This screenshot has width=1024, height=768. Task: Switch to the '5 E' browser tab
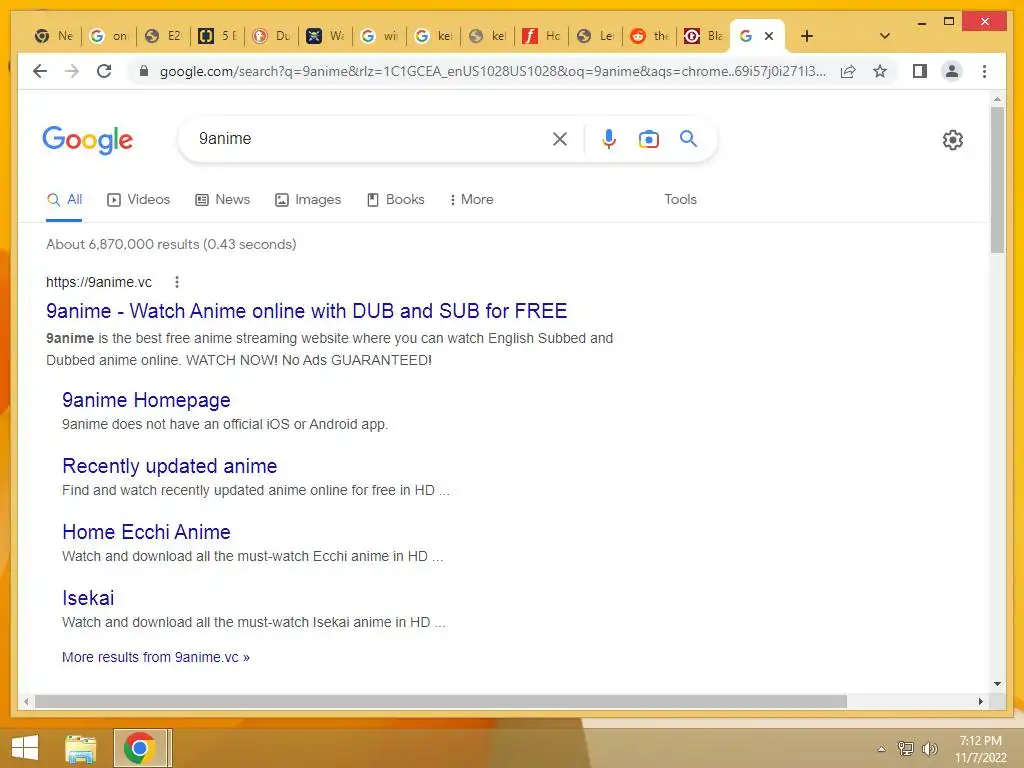point(217,36)
